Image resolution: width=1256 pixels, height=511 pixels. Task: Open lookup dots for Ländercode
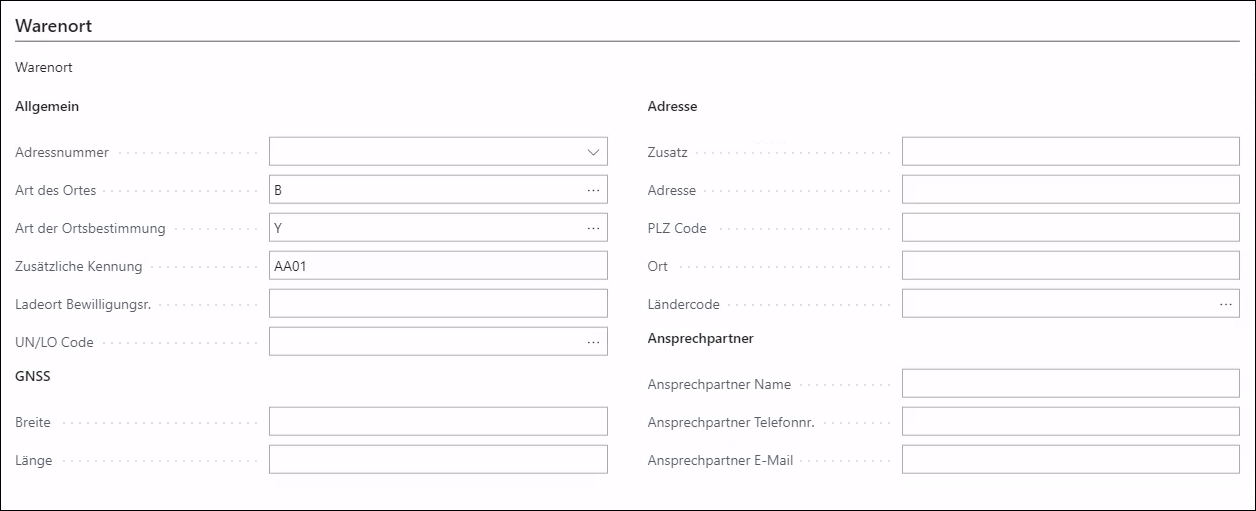[1226, 304]
